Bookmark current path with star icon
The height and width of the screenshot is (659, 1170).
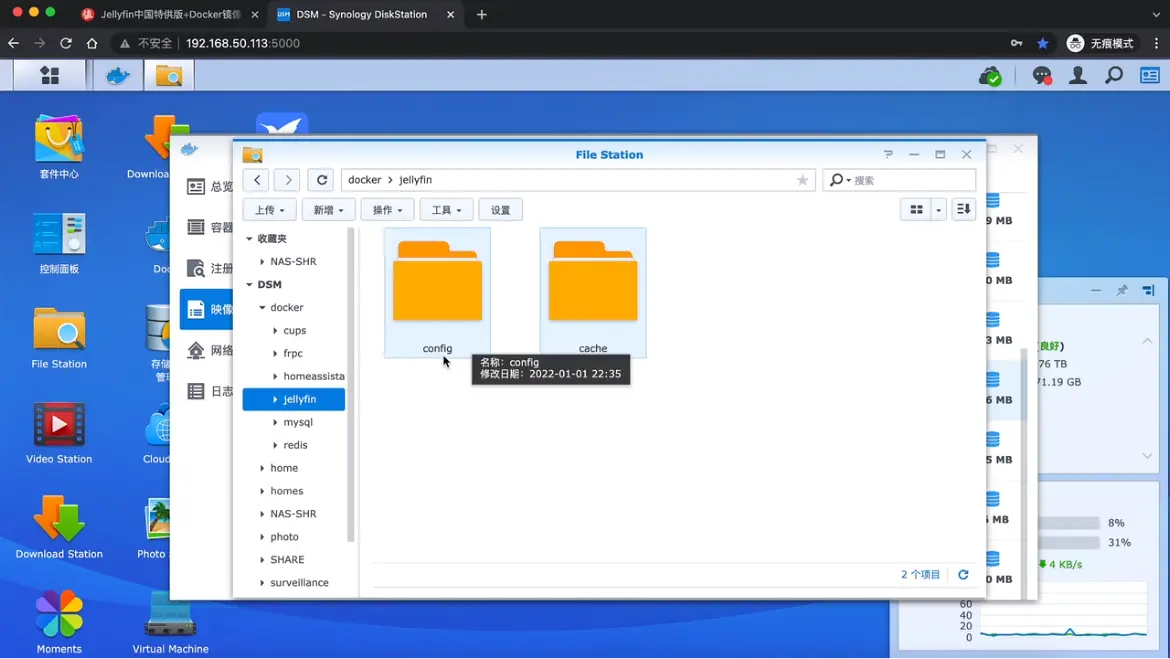802,180
